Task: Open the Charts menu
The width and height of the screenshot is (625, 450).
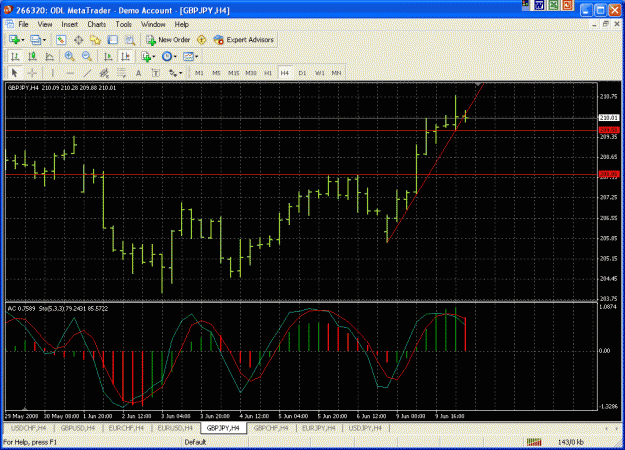Action: tap(96, 25)
